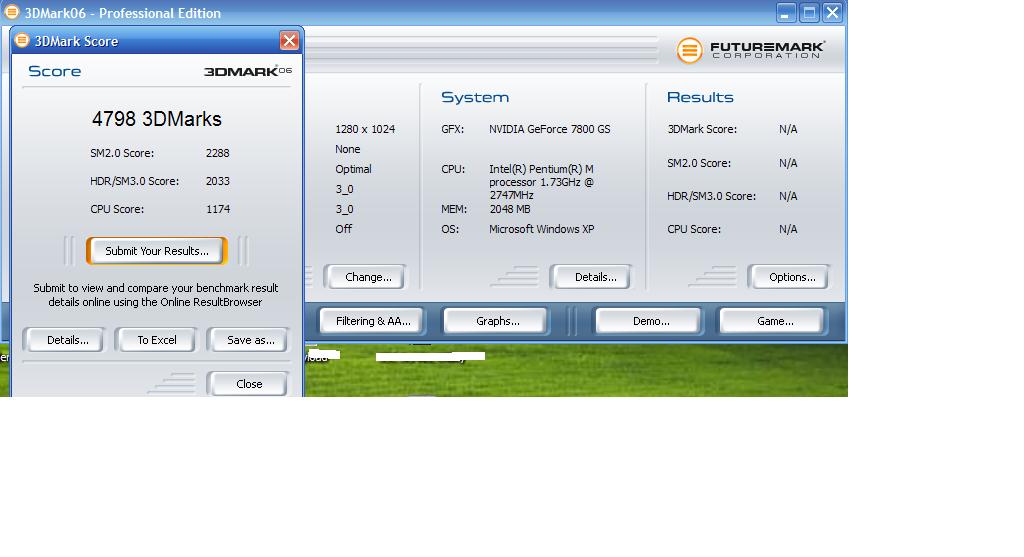Click the 3DMark Score dialog title icon
The image size is (1024, 557).
[x=22, y=41]
